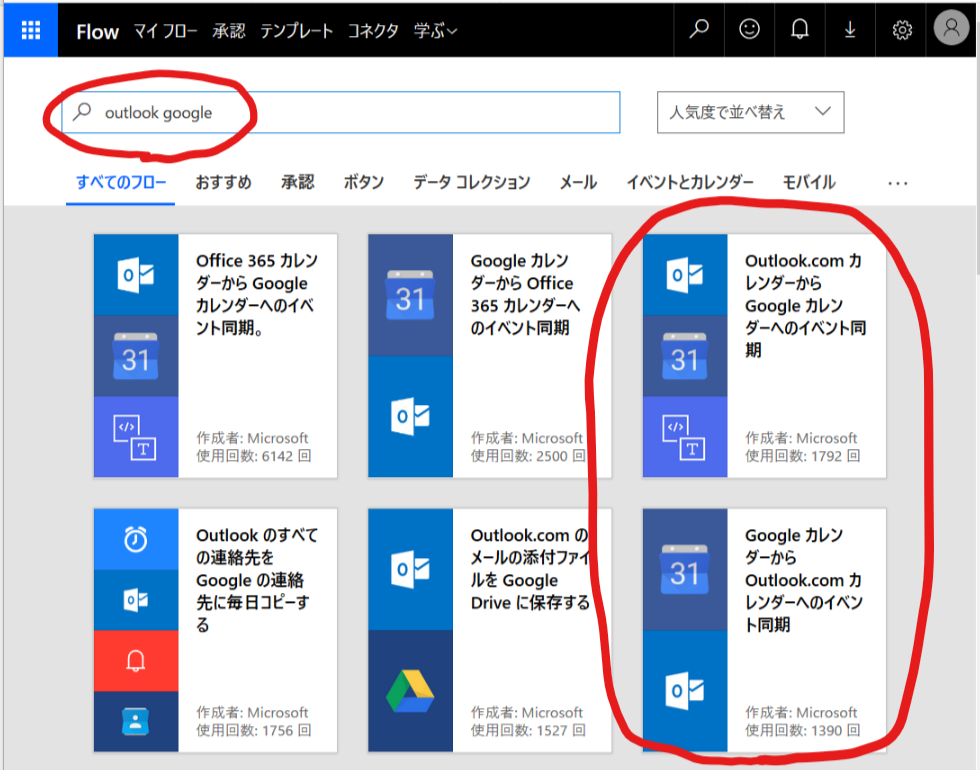
Task: Switch to the データ コレクション tab
Action: 471,182
